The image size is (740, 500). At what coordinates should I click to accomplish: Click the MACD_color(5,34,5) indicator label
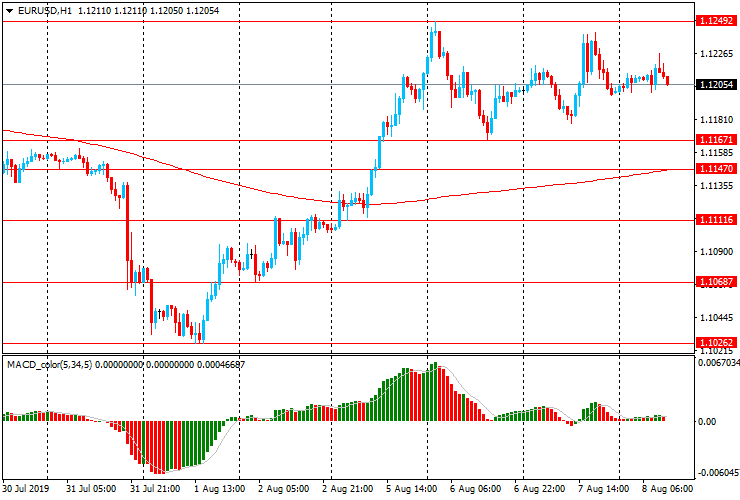[x=50, y=364]
